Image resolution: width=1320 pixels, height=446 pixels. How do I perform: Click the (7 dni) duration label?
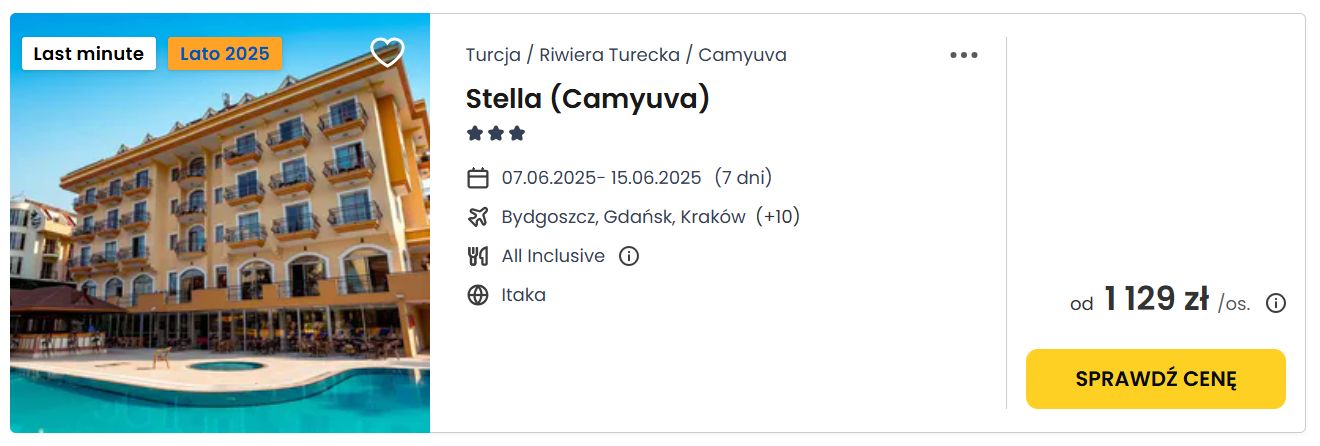(743, 178)
